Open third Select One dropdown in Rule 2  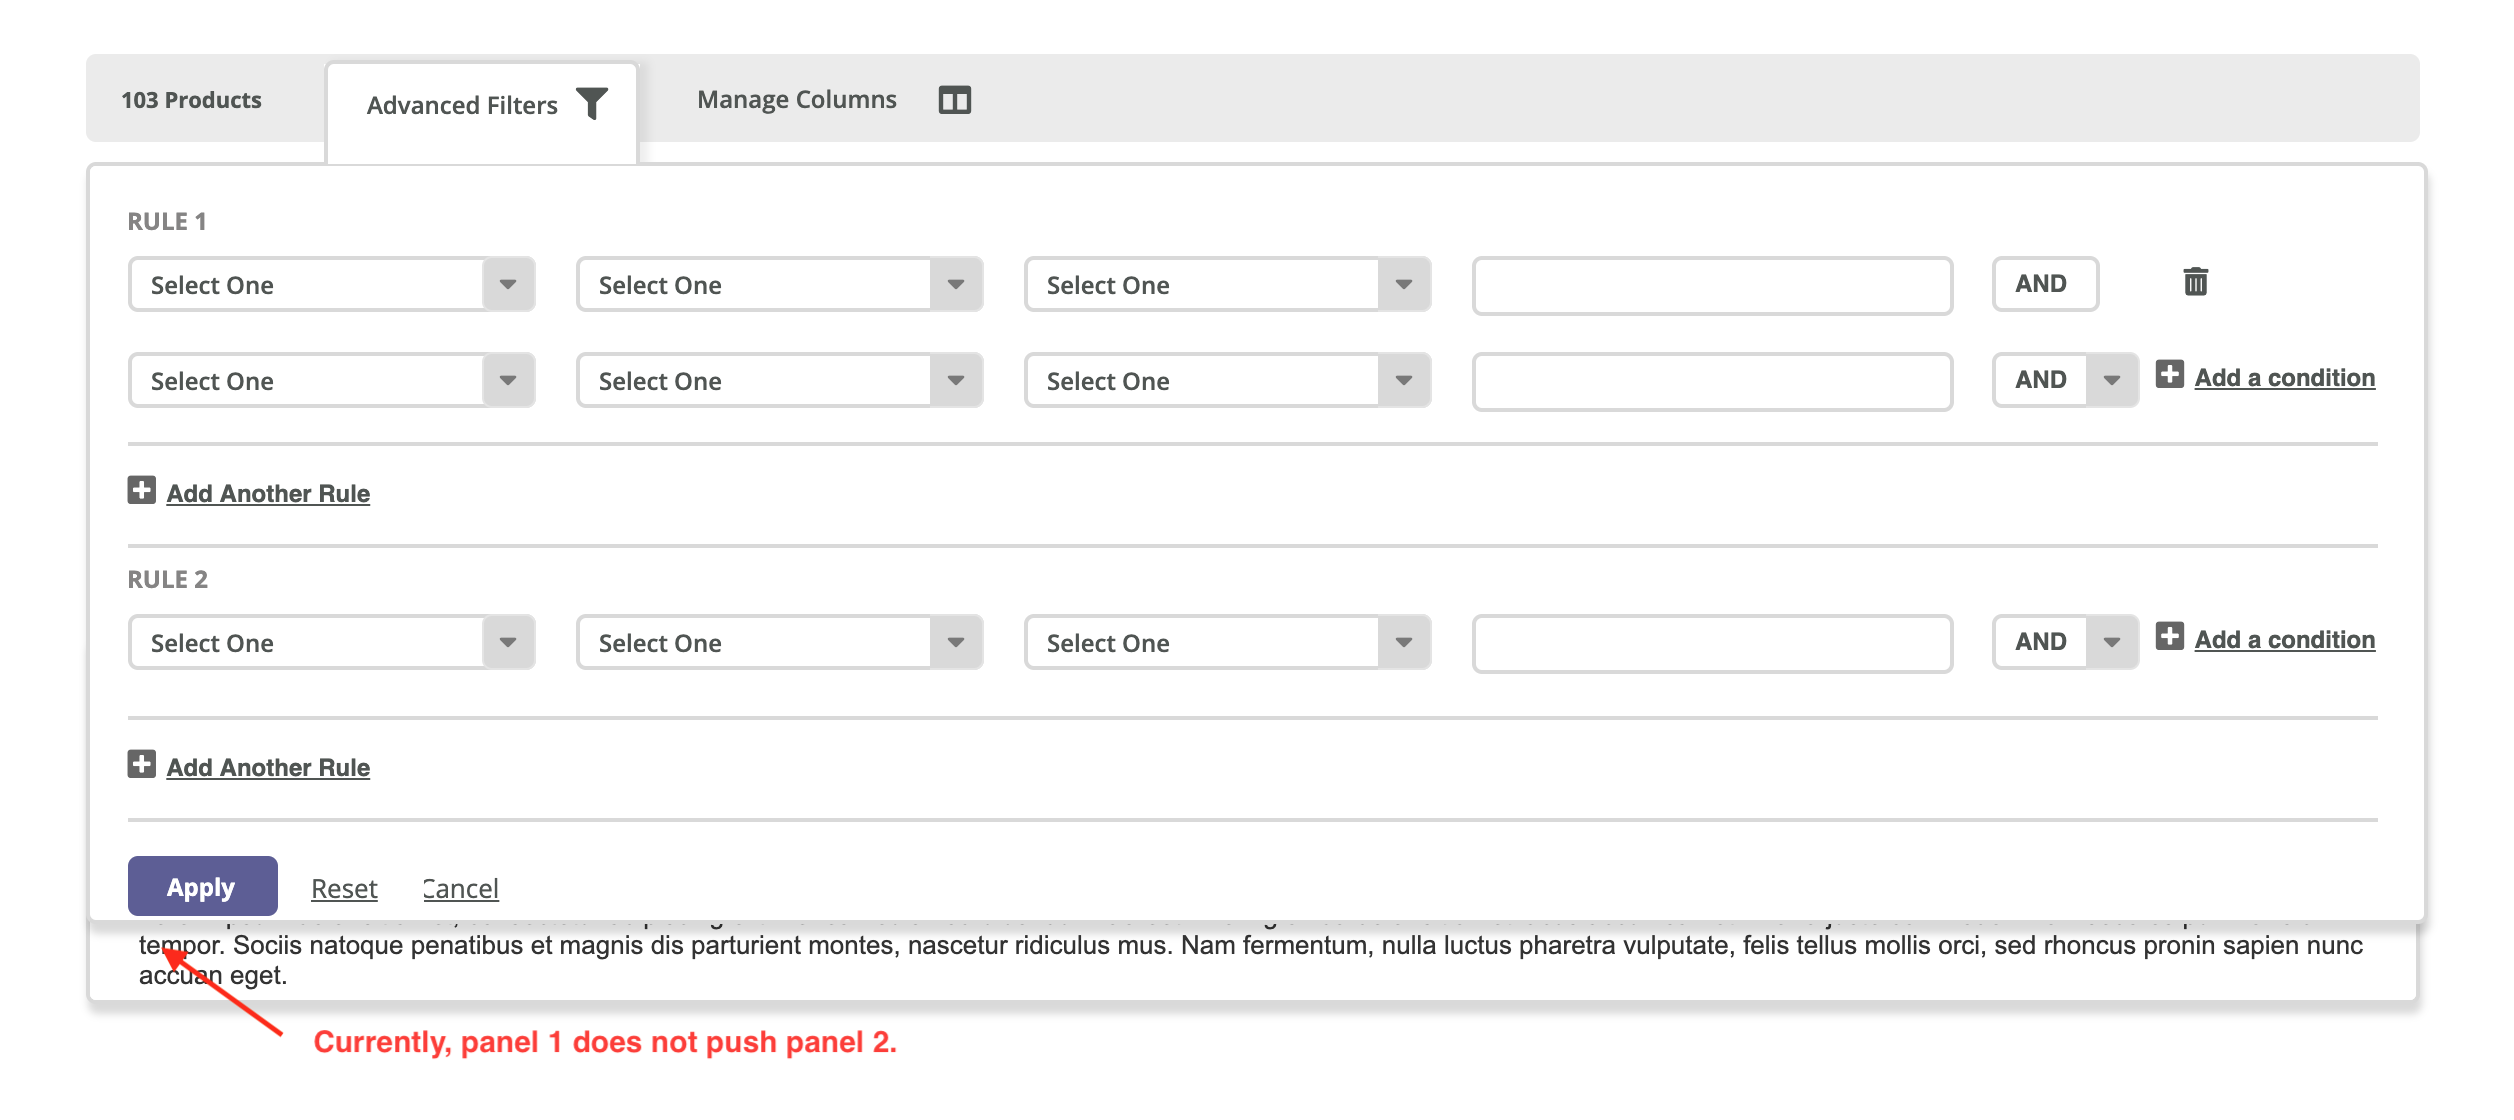pyautogui.click(x=1227, y=643)
